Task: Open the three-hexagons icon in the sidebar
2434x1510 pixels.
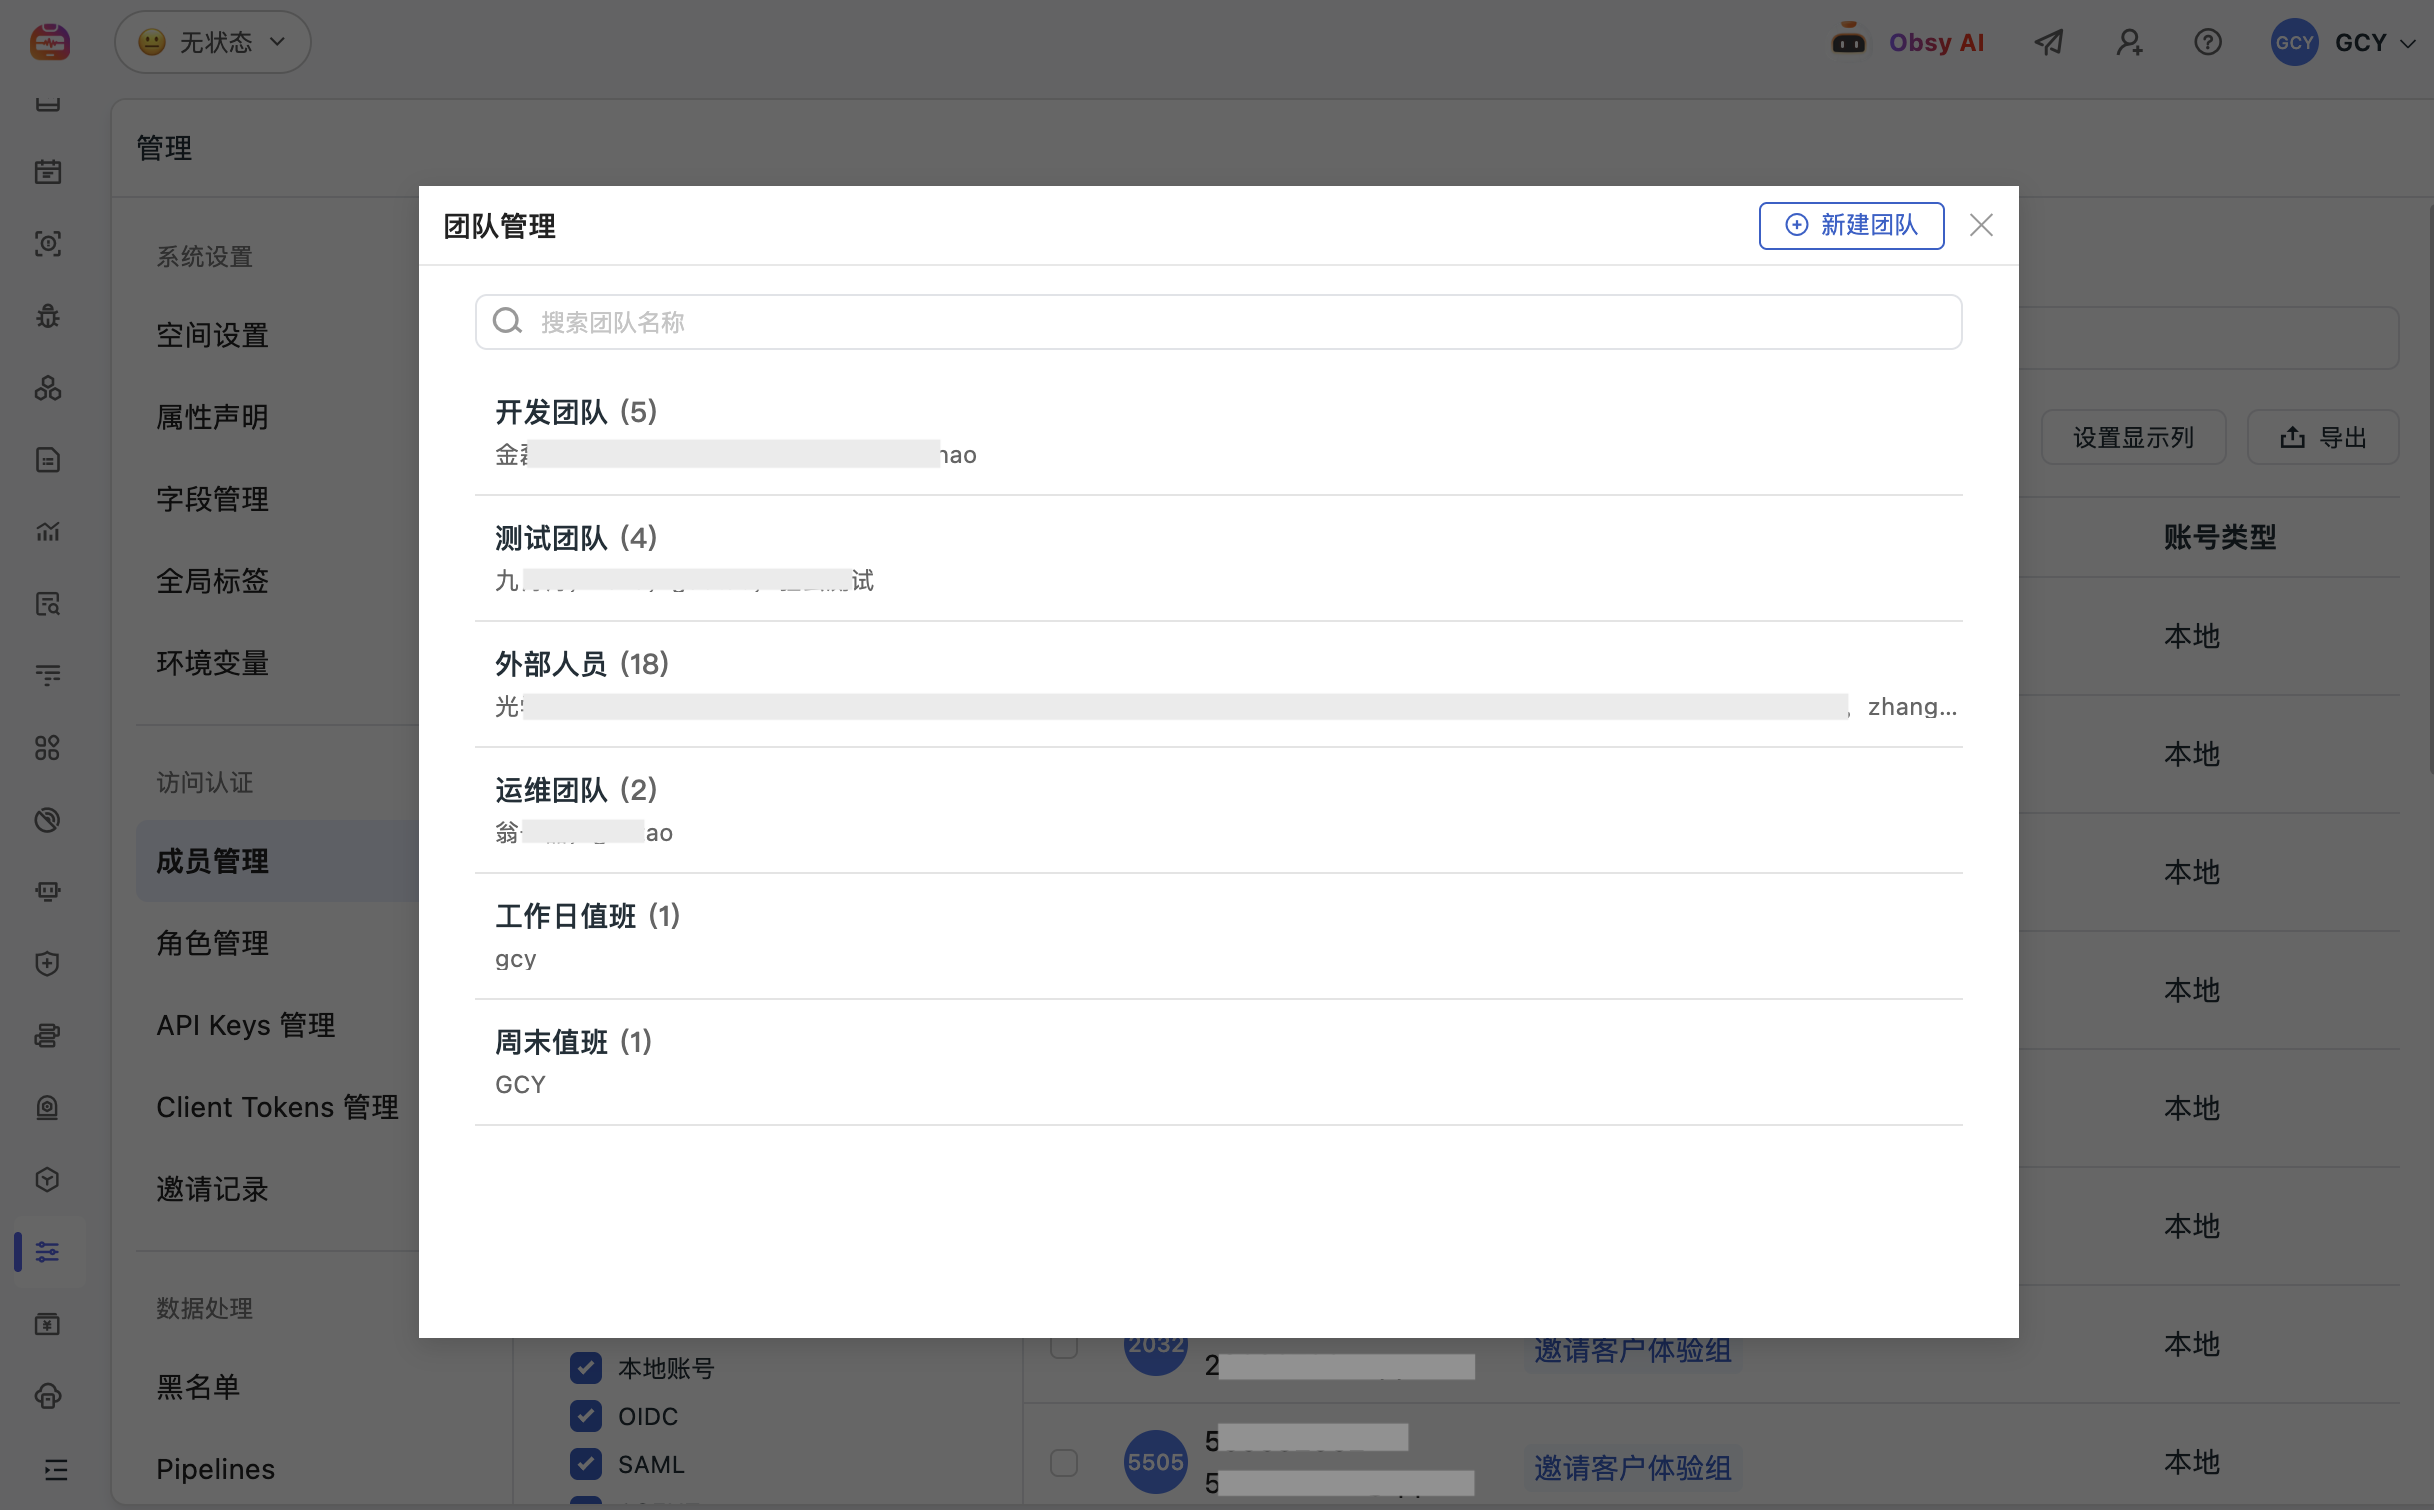Action: pos(48,388)
